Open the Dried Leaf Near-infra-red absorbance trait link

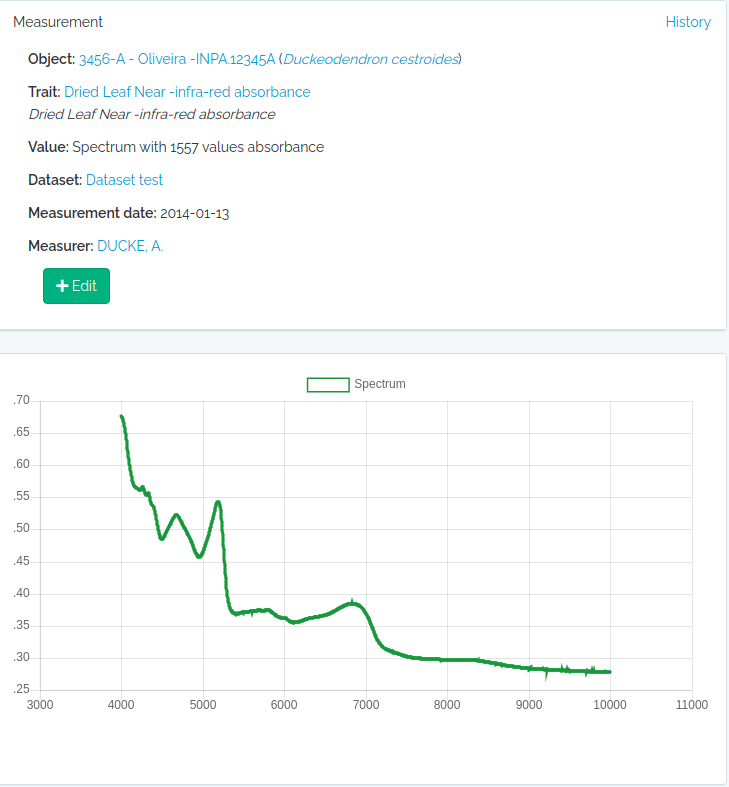pyautogui.click(x=187, y=92)
